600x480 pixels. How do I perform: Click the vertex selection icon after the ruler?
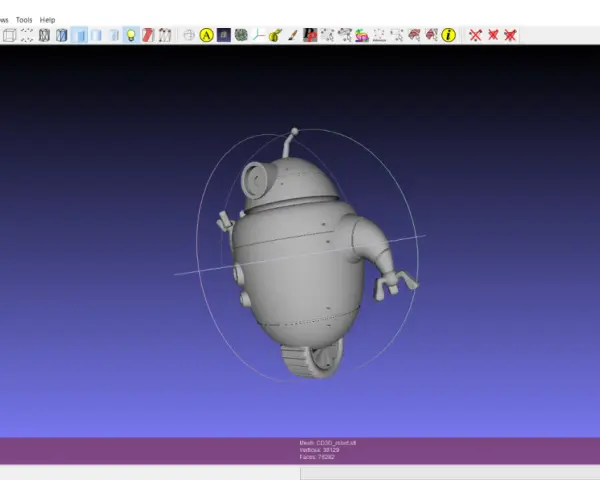(396, 35)
